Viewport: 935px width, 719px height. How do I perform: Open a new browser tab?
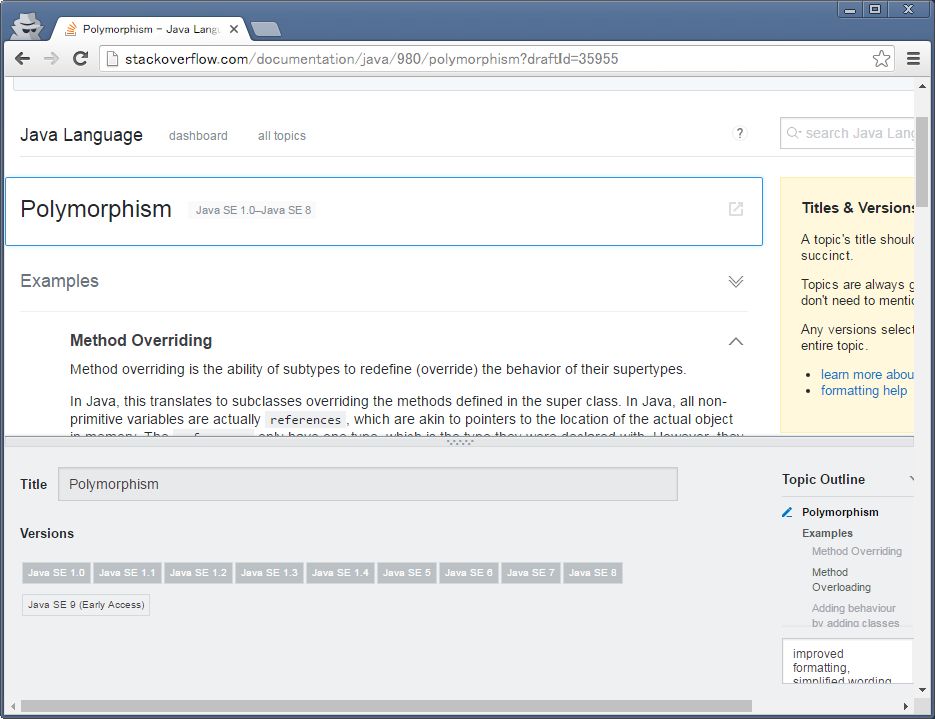266,29
